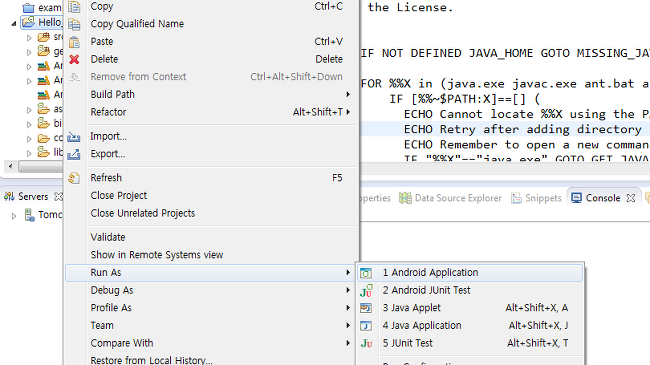650x365 pixels.
Task: Choose 3 Java Applet
Action: (x=471, y=308)
